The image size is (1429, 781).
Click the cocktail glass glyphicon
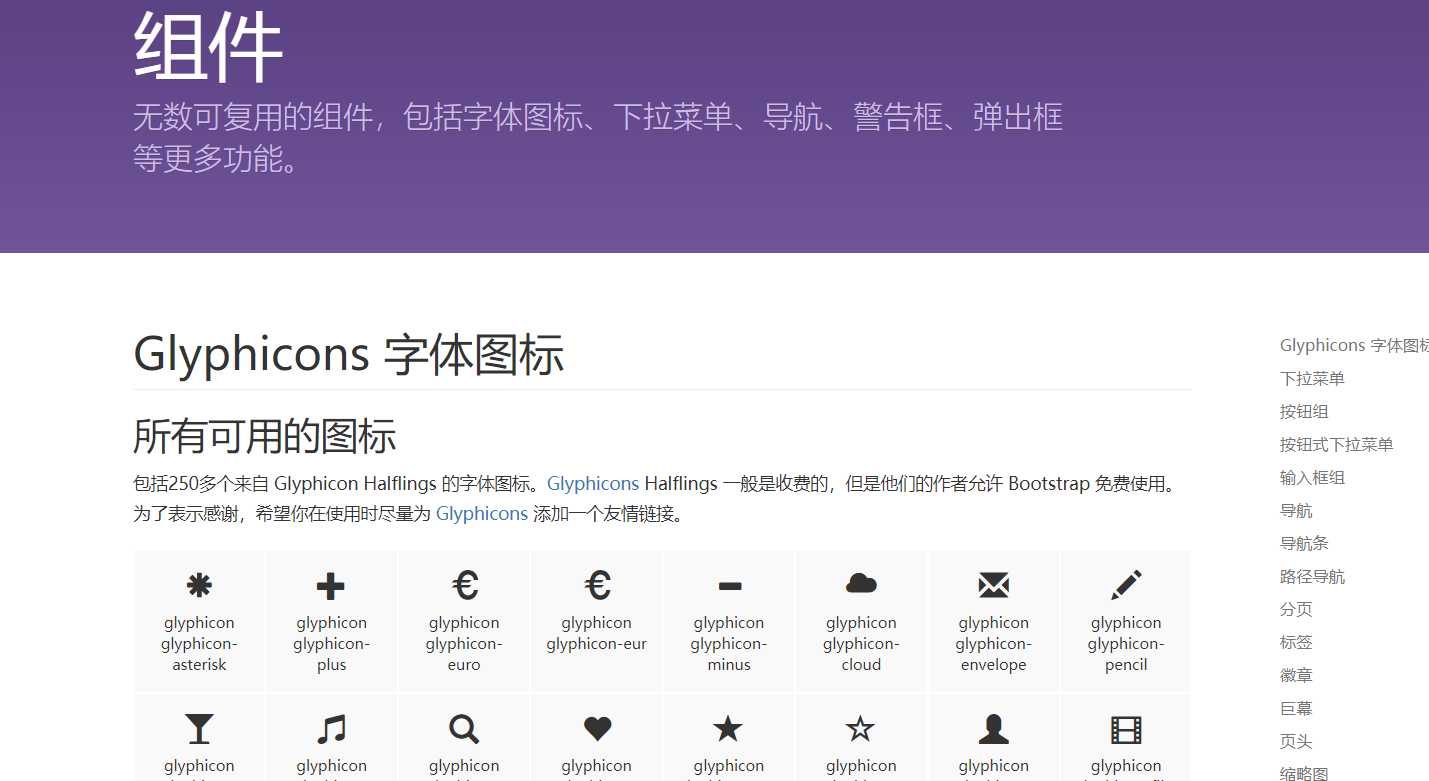tap(199, 729)
